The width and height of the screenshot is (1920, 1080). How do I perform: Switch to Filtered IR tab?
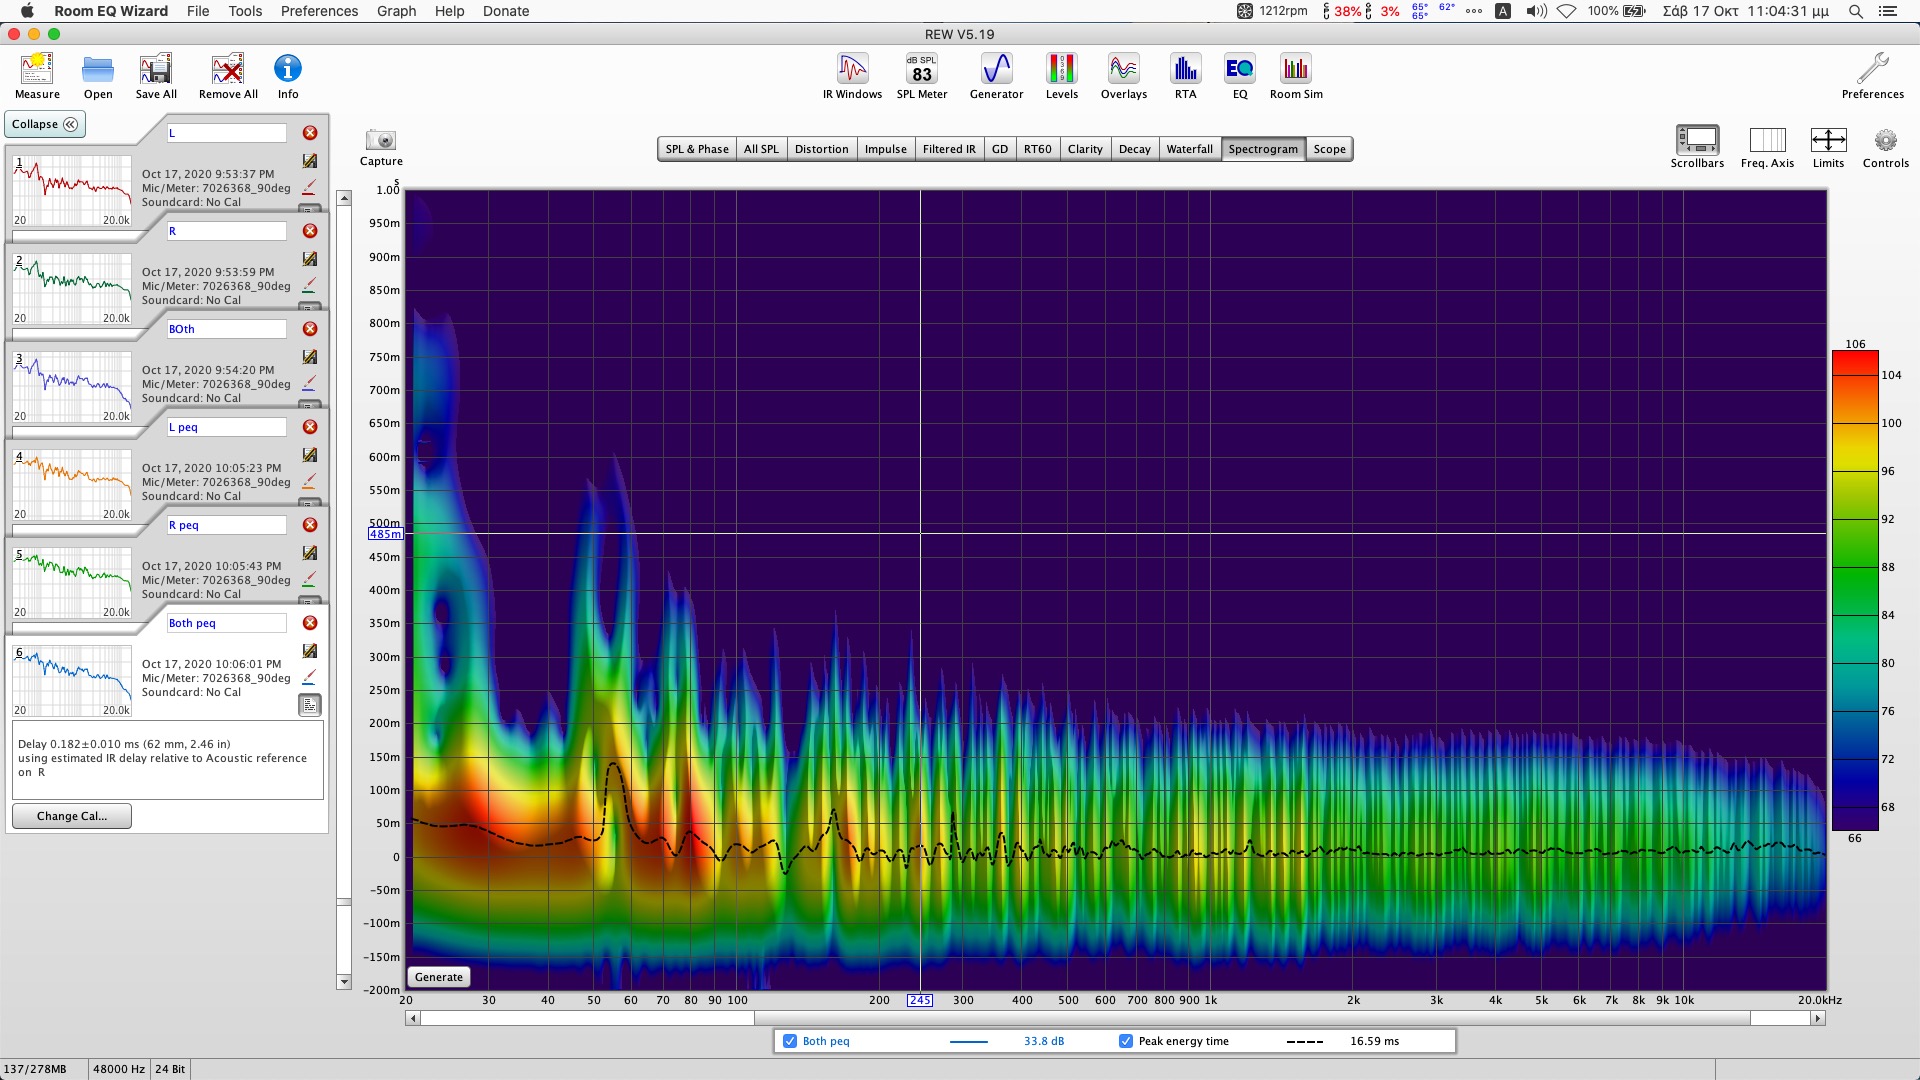pyautogui.click(x=949, y=149)
